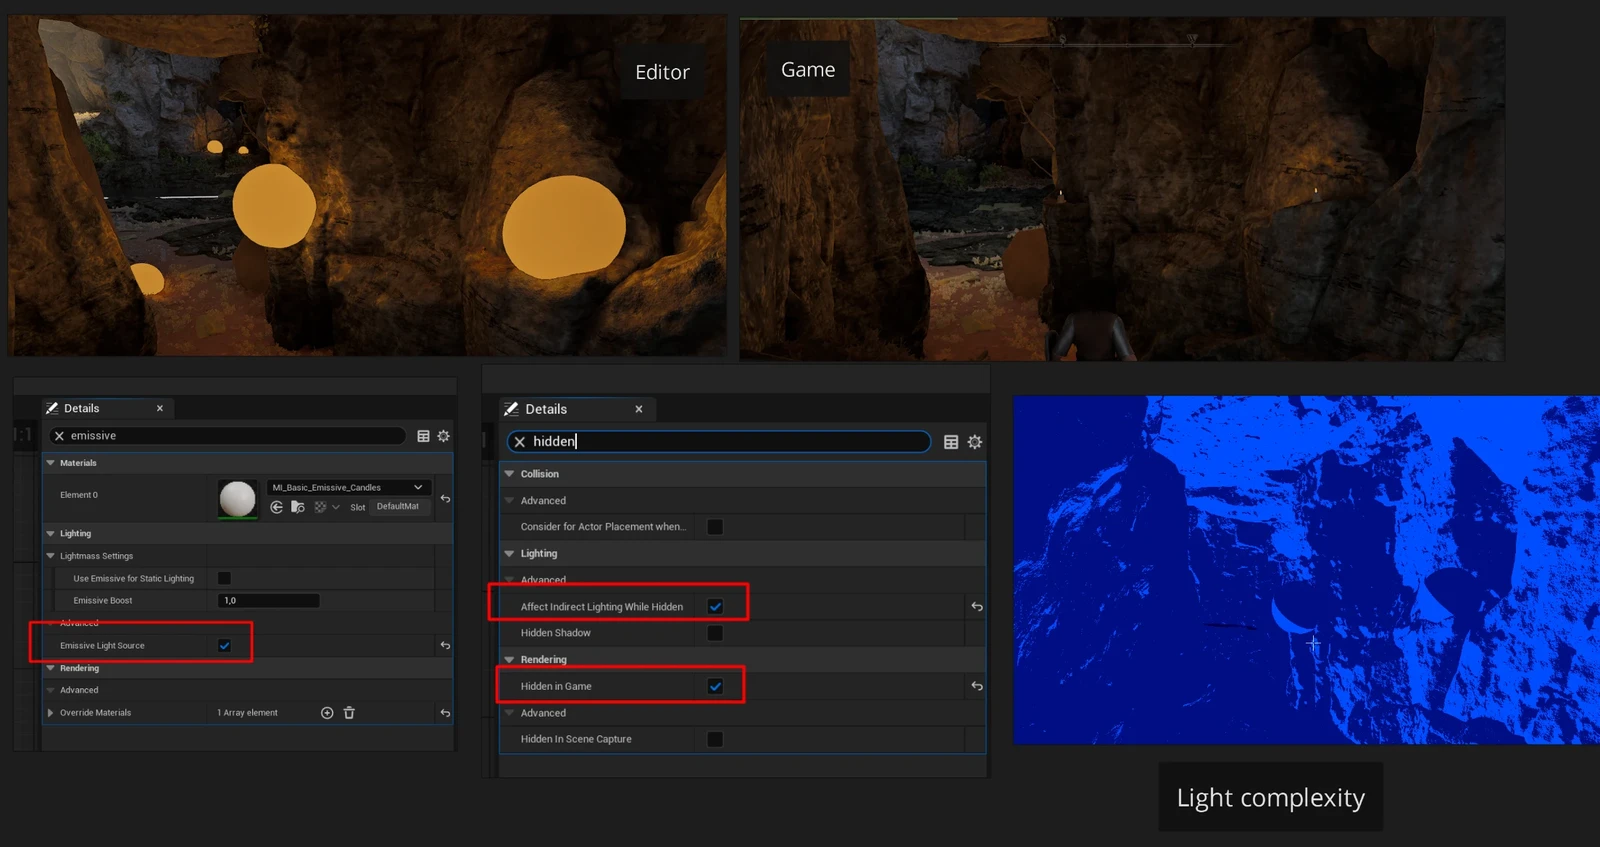Image resolution: width=1600 pixels, height=847 pixels.
Task: Close the Details tab with emissive search
Action: click(x=160, y=408)
